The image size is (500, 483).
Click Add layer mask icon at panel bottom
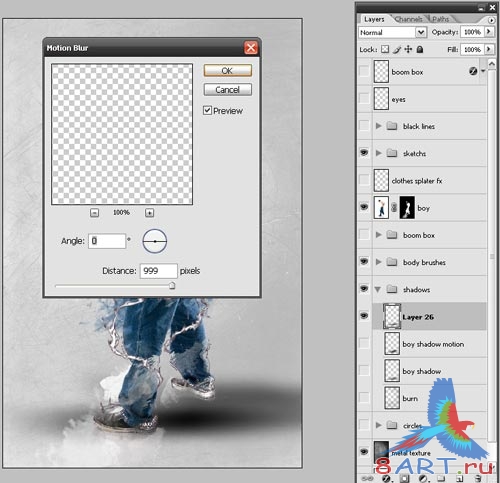404,479
